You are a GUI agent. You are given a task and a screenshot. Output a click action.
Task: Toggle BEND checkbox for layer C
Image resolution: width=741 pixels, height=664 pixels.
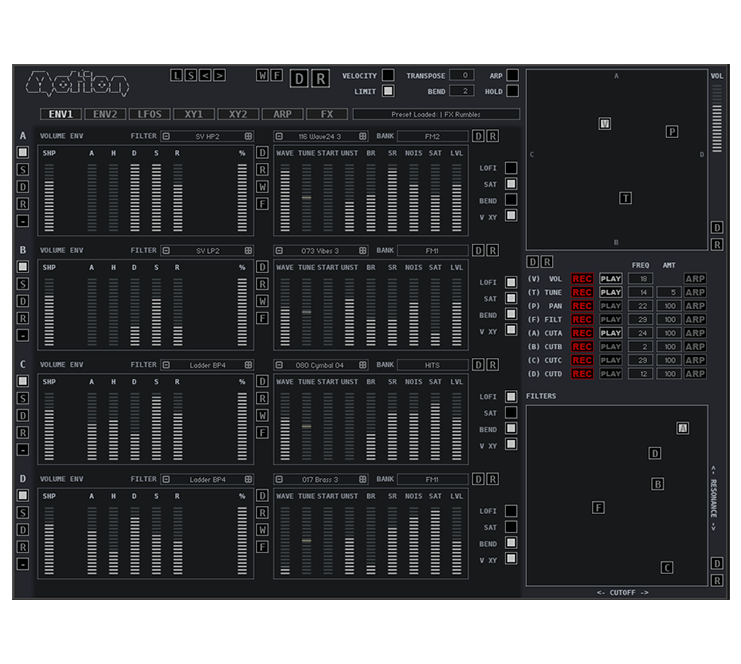pos(511,428)
